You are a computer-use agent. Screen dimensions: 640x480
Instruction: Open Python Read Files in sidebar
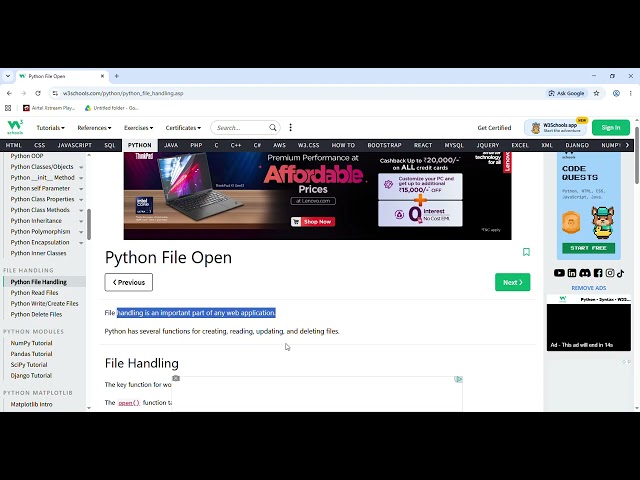coord(34,293)
